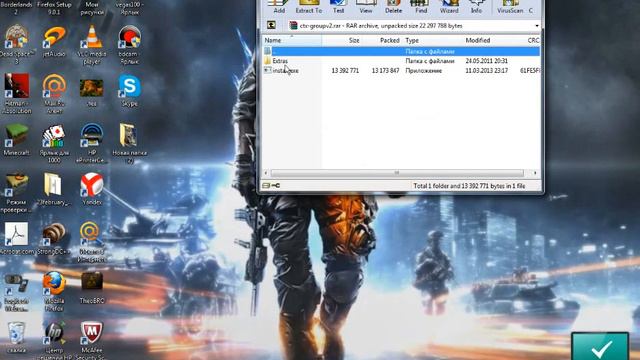This screenshot has height=360, width=640.
Task: Select the install.exe file row
Action: pyautogui.click(x=401, y=71)
